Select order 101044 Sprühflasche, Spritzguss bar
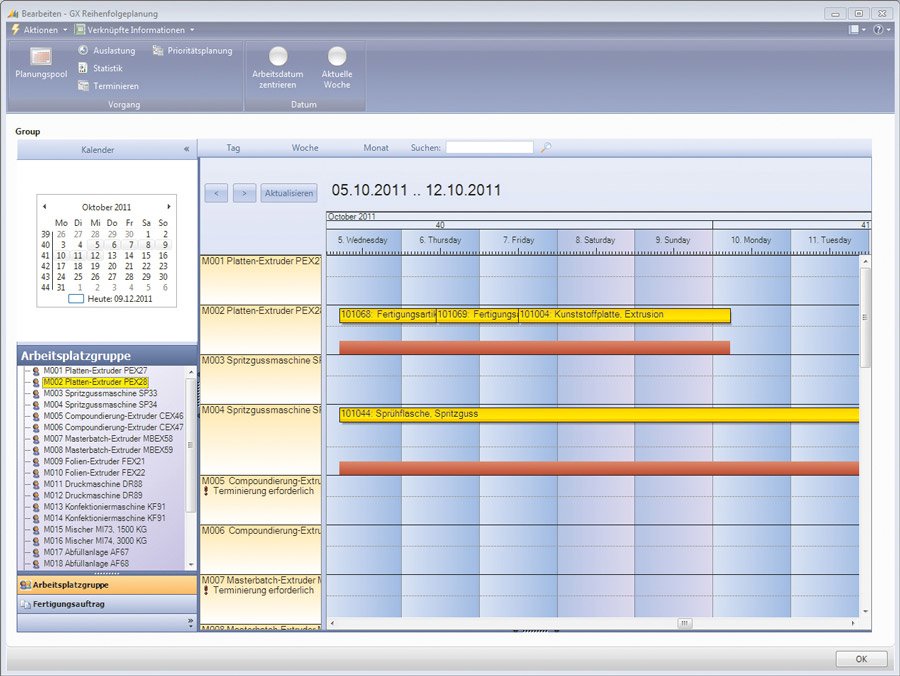 [x=599, y=414]
